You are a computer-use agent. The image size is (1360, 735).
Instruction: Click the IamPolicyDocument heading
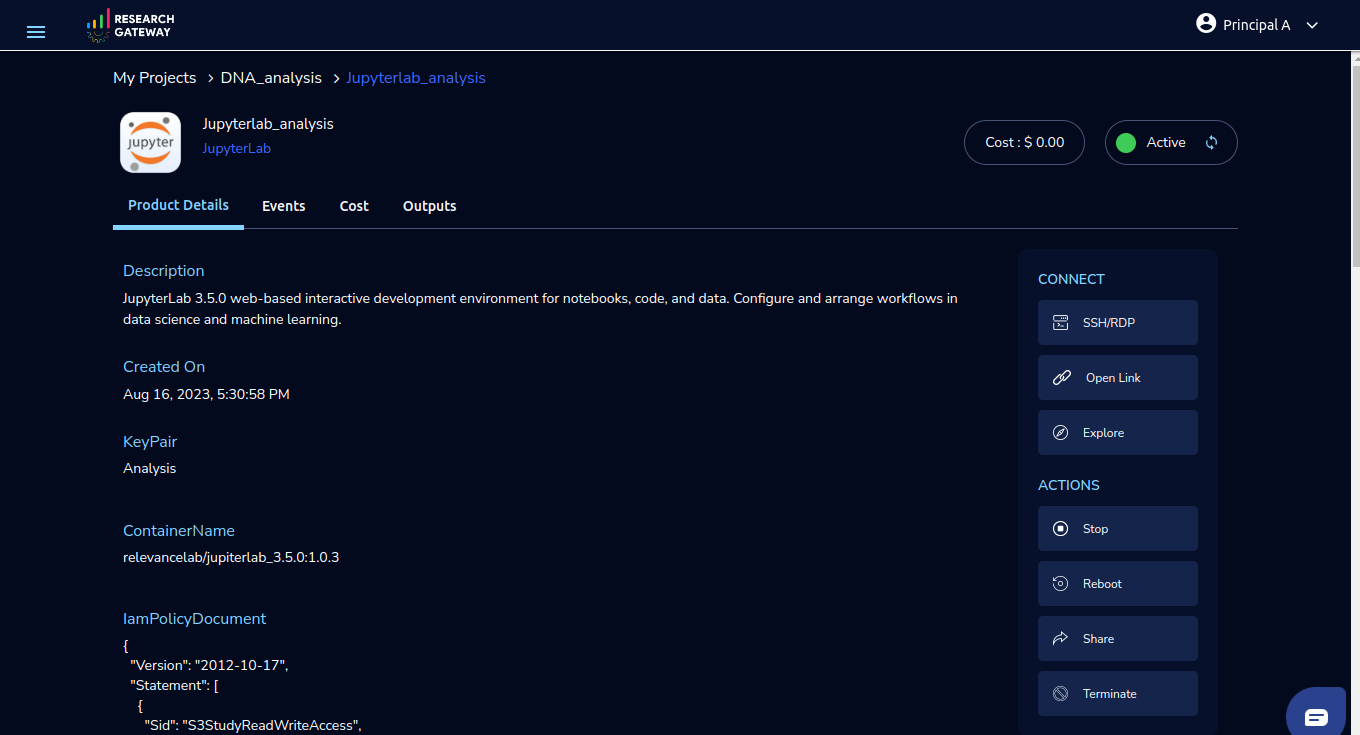tap(195, 619)
